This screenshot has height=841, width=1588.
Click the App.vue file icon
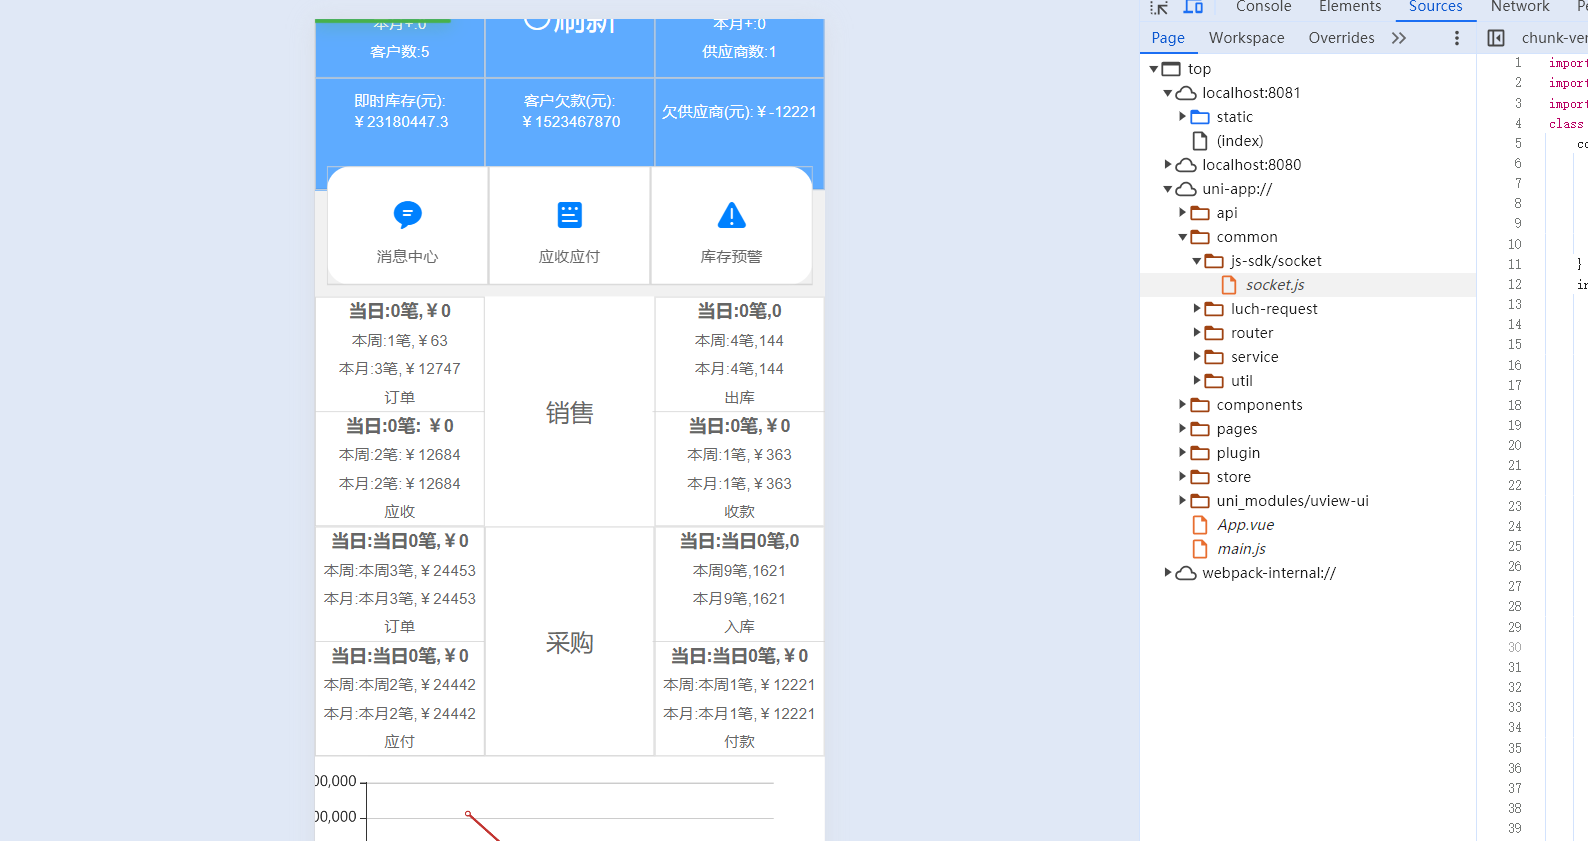(x=1200, y=525)
